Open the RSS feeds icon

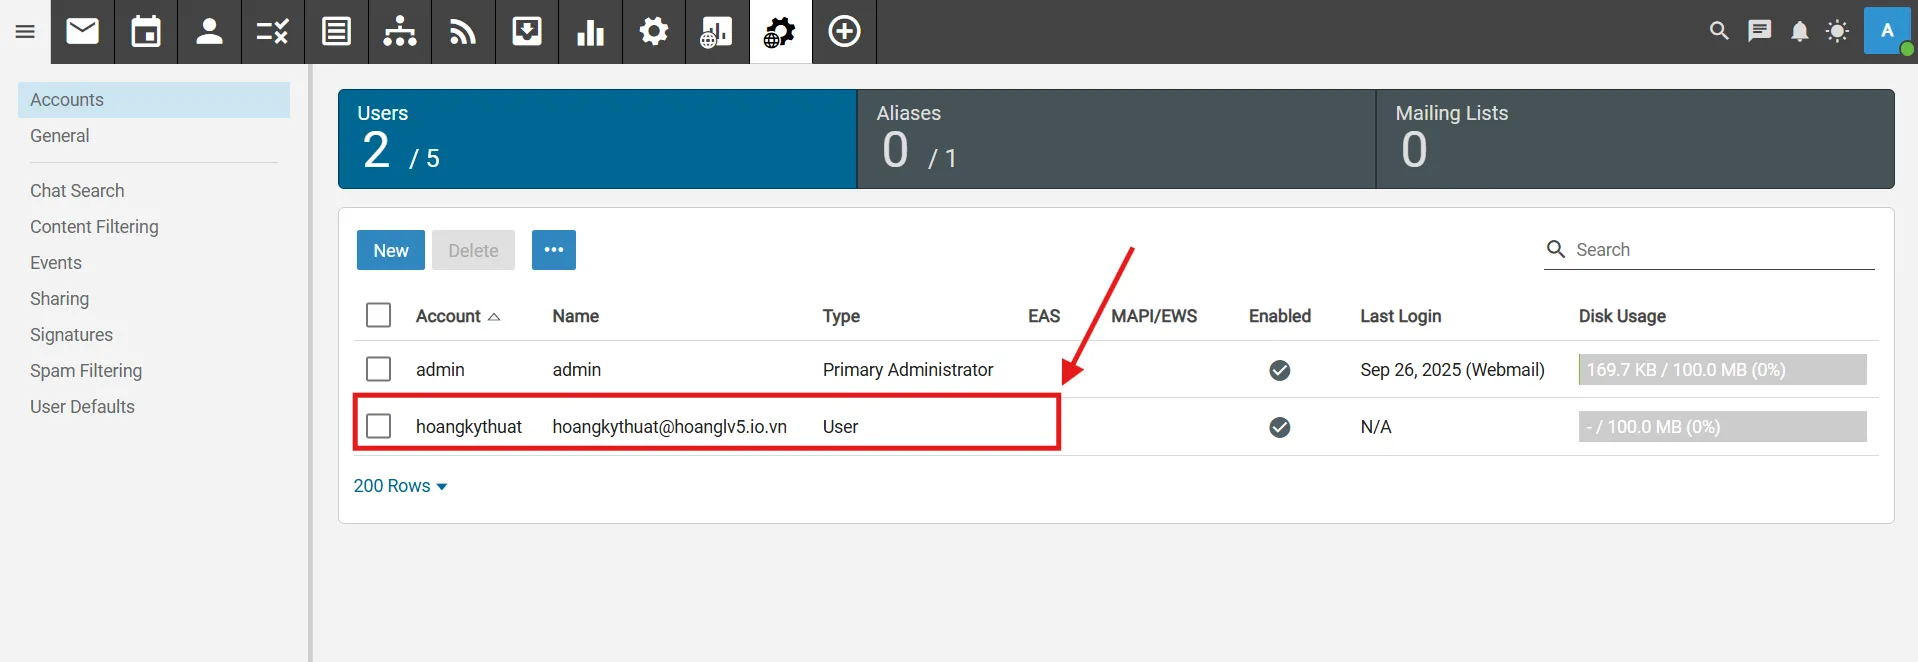463,32
